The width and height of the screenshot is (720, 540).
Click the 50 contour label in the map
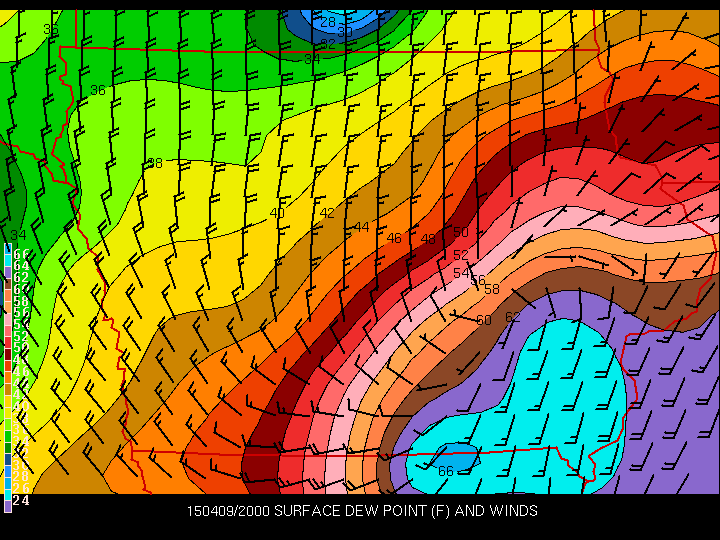point(461,232)
